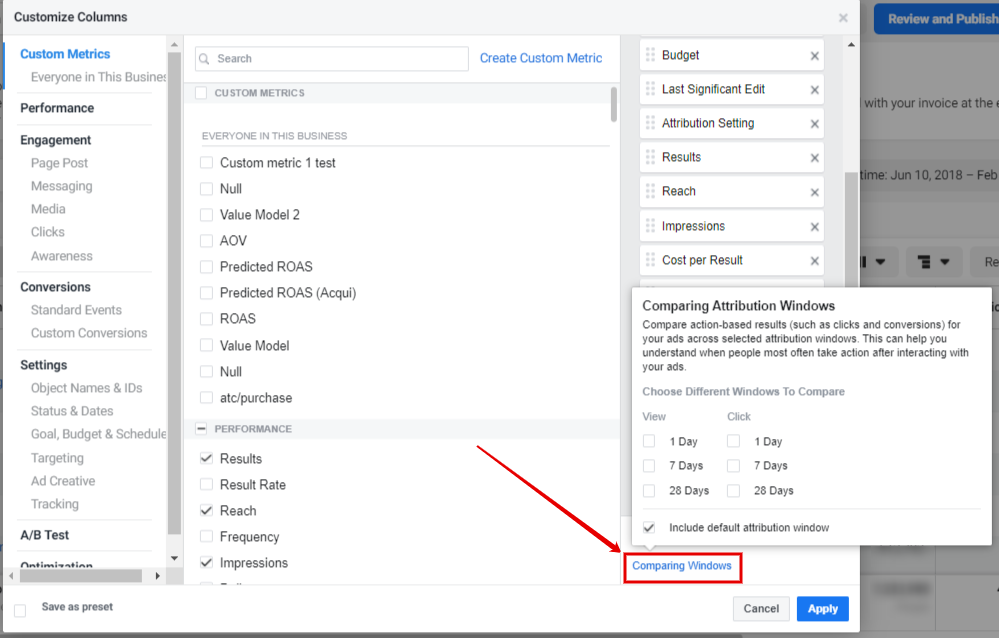
Task: Click the Cancel button
Action: click(761, 609)
